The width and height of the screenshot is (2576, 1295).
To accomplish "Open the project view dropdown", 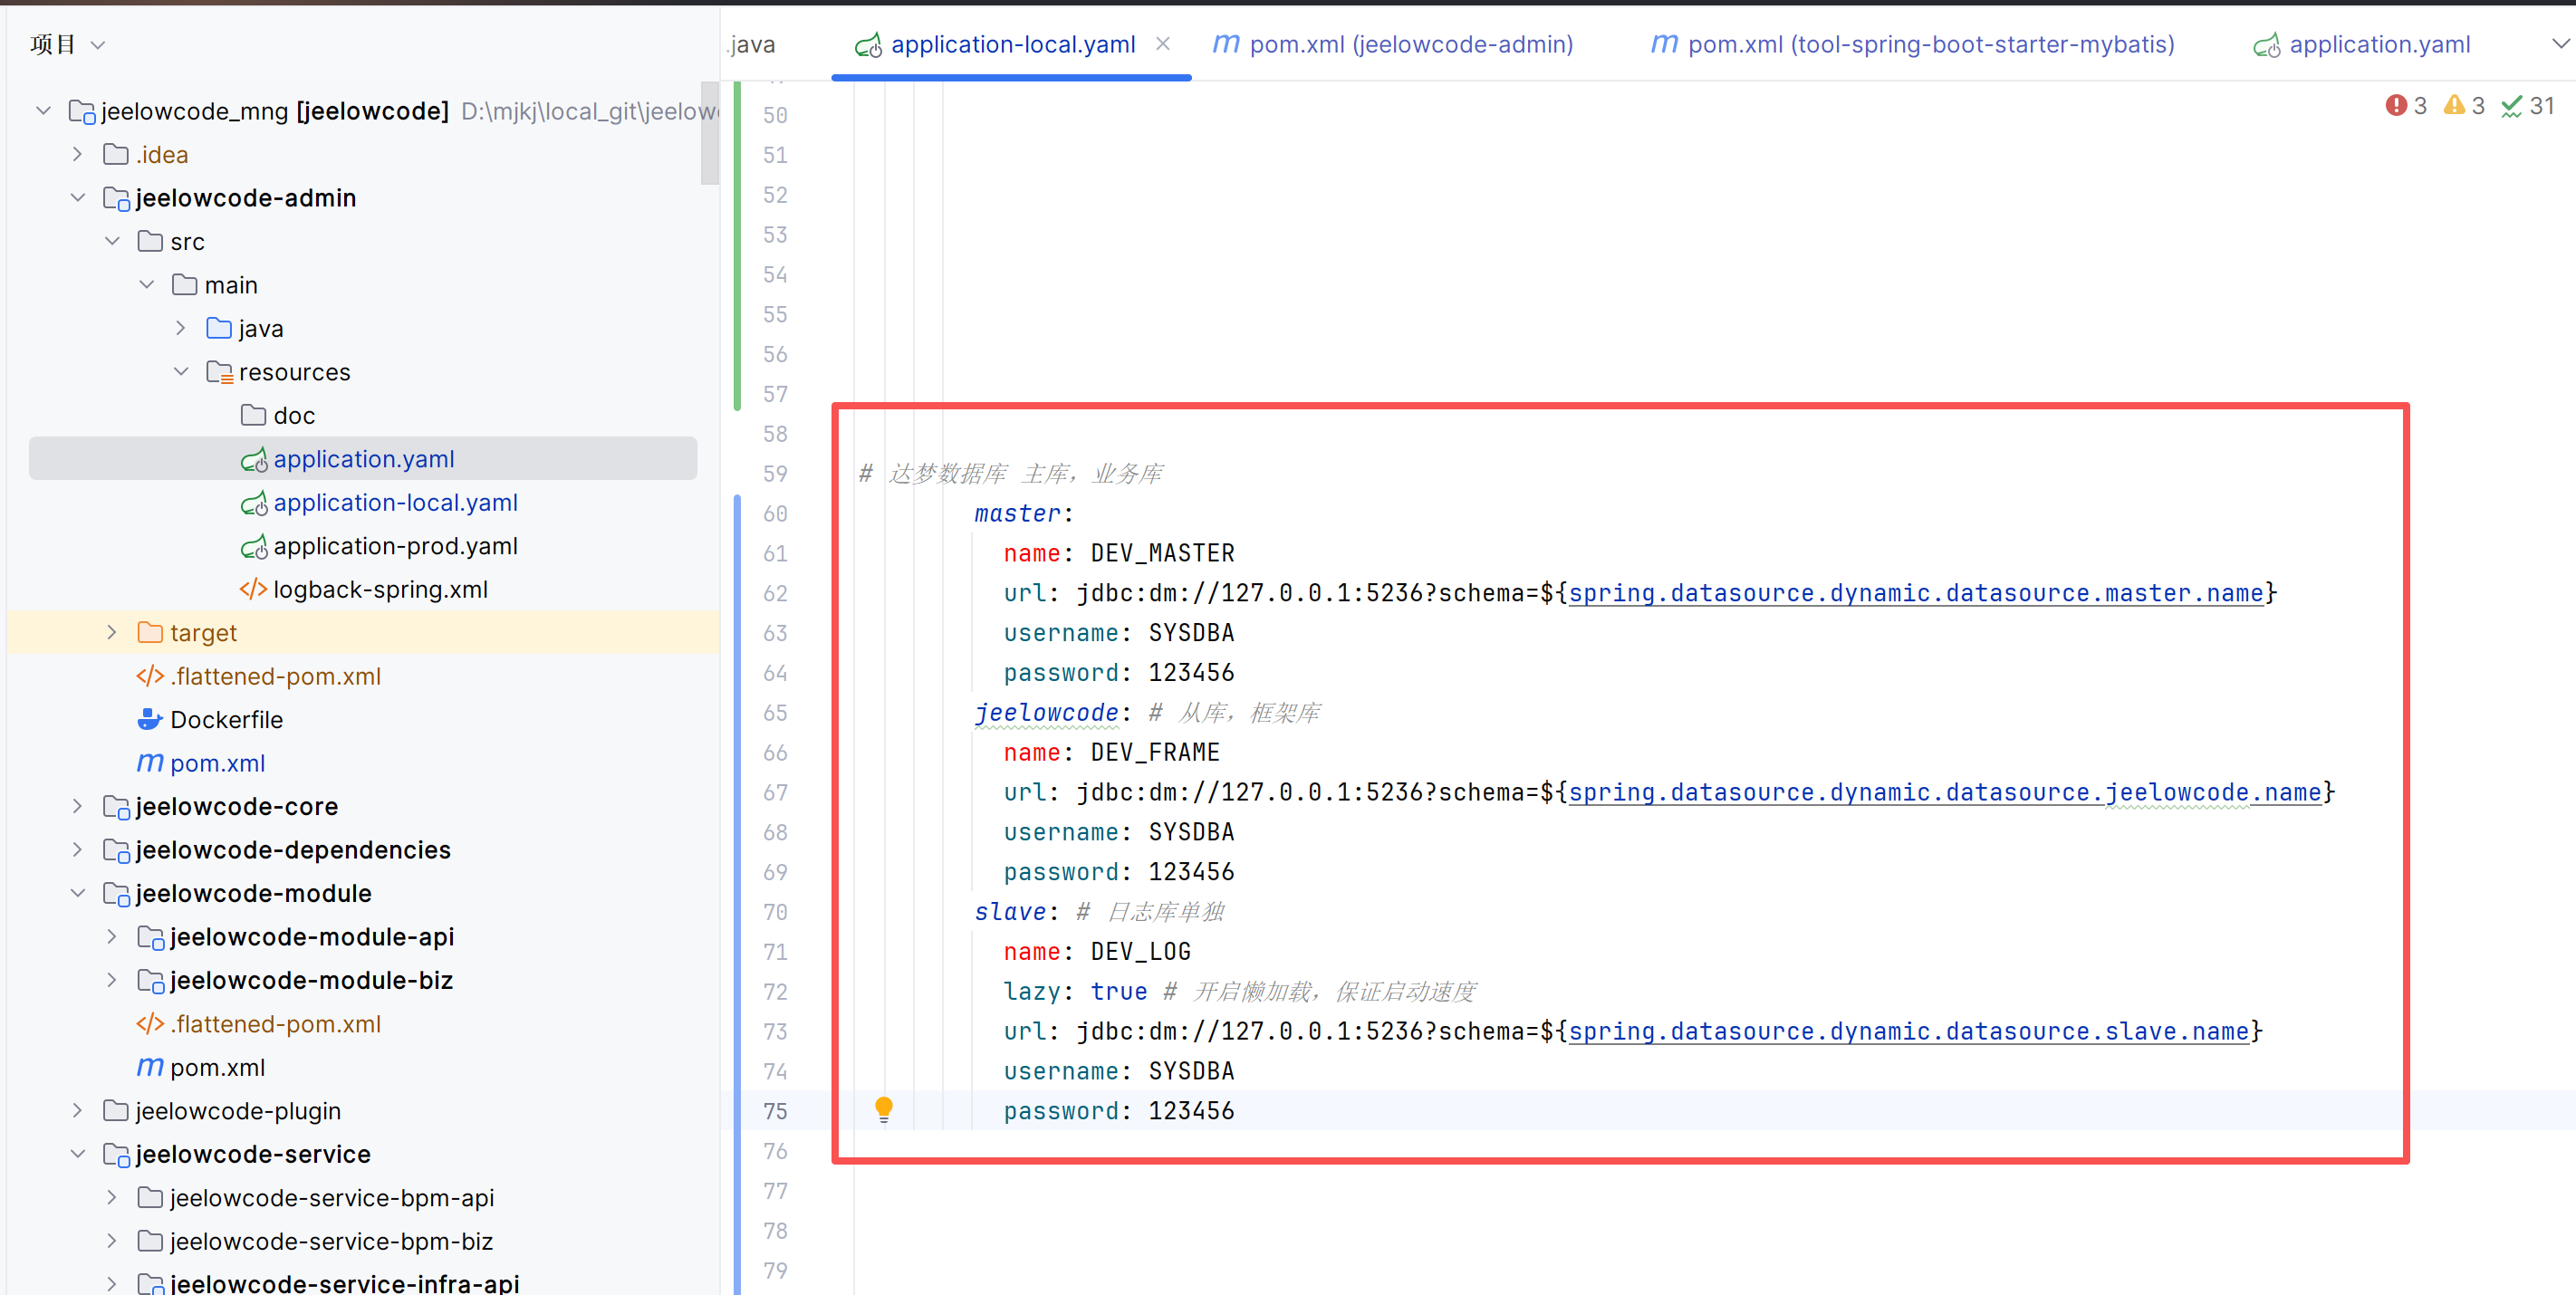I will click(x=98, y=45).
